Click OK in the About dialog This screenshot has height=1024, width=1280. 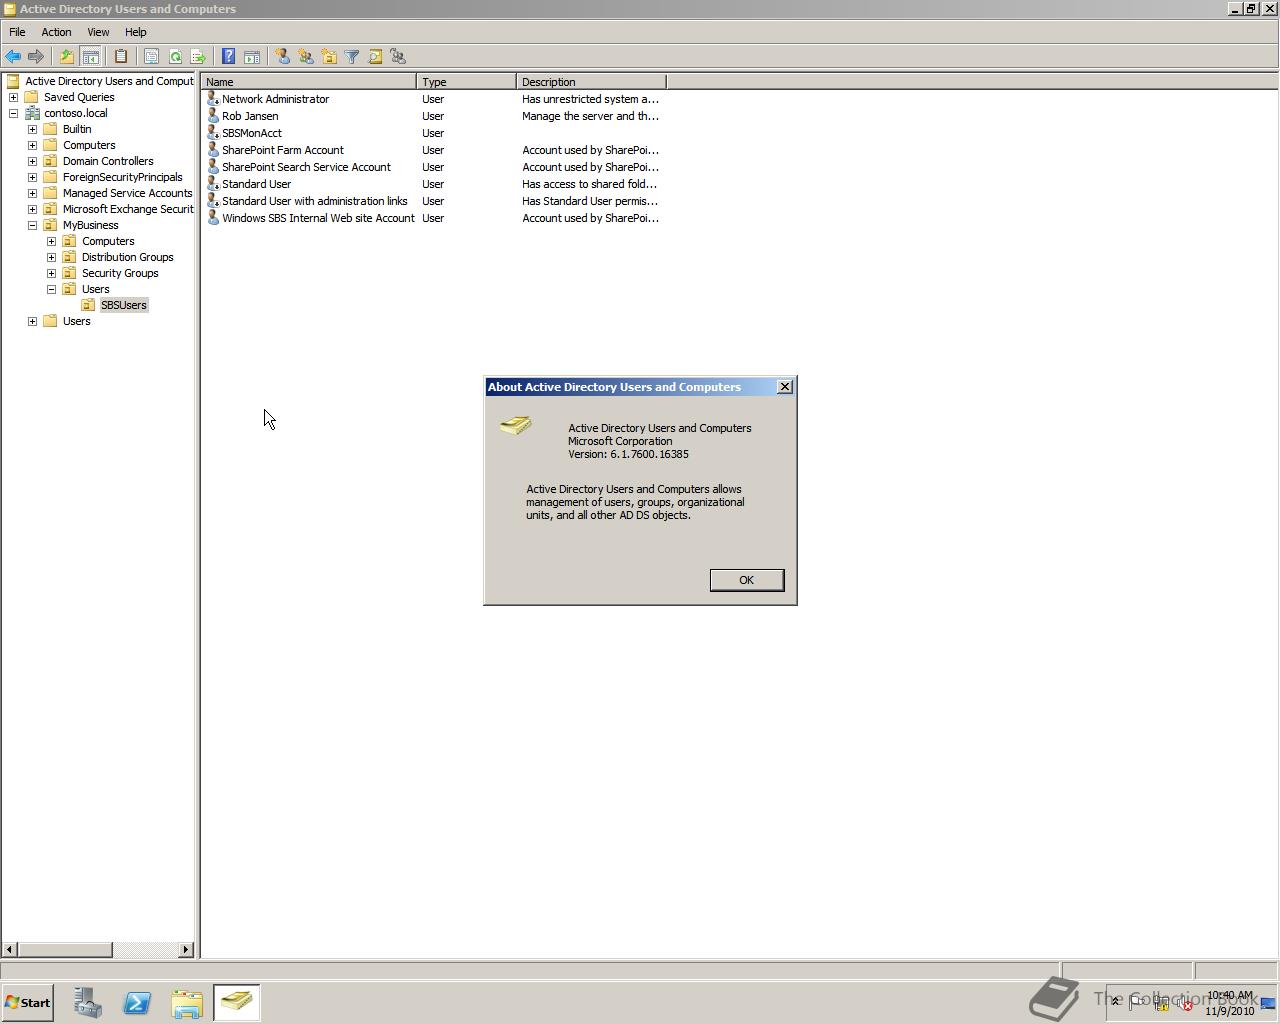746,580
